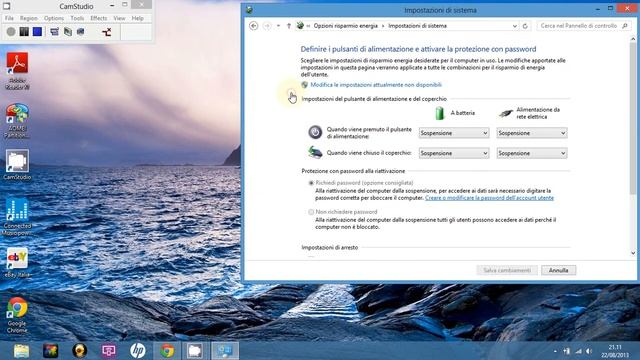
Task: Open the eBay Italia desktop shortcut
Action: click(17, 263)
